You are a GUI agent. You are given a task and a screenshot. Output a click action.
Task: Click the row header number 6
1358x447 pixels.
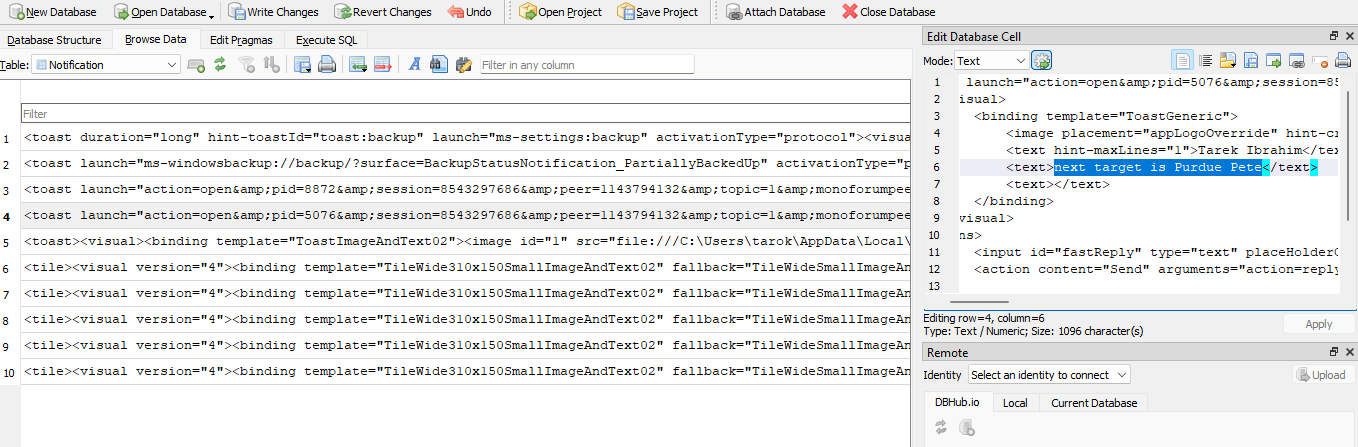7,268
